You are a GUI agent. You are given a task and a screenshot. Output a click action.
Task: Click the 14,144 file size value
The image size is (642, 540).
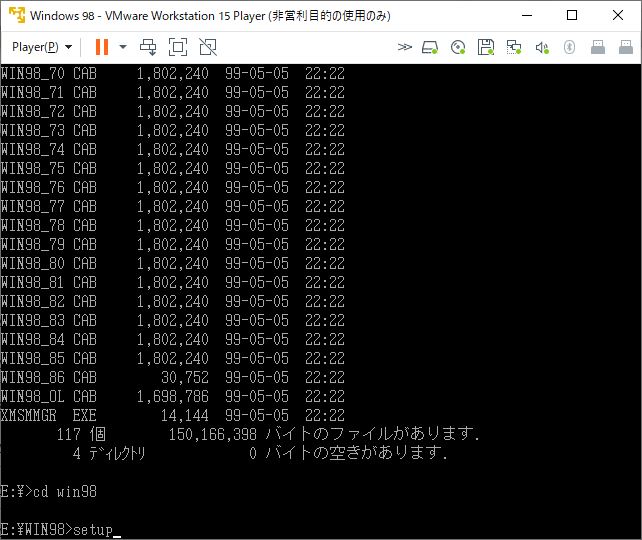[185, 416]
